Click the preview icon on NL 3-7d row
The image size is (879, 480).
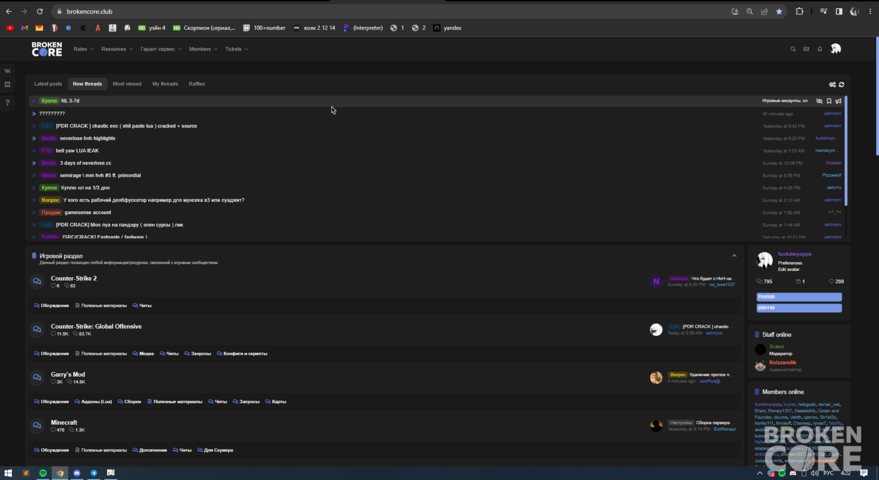(819, 101)
